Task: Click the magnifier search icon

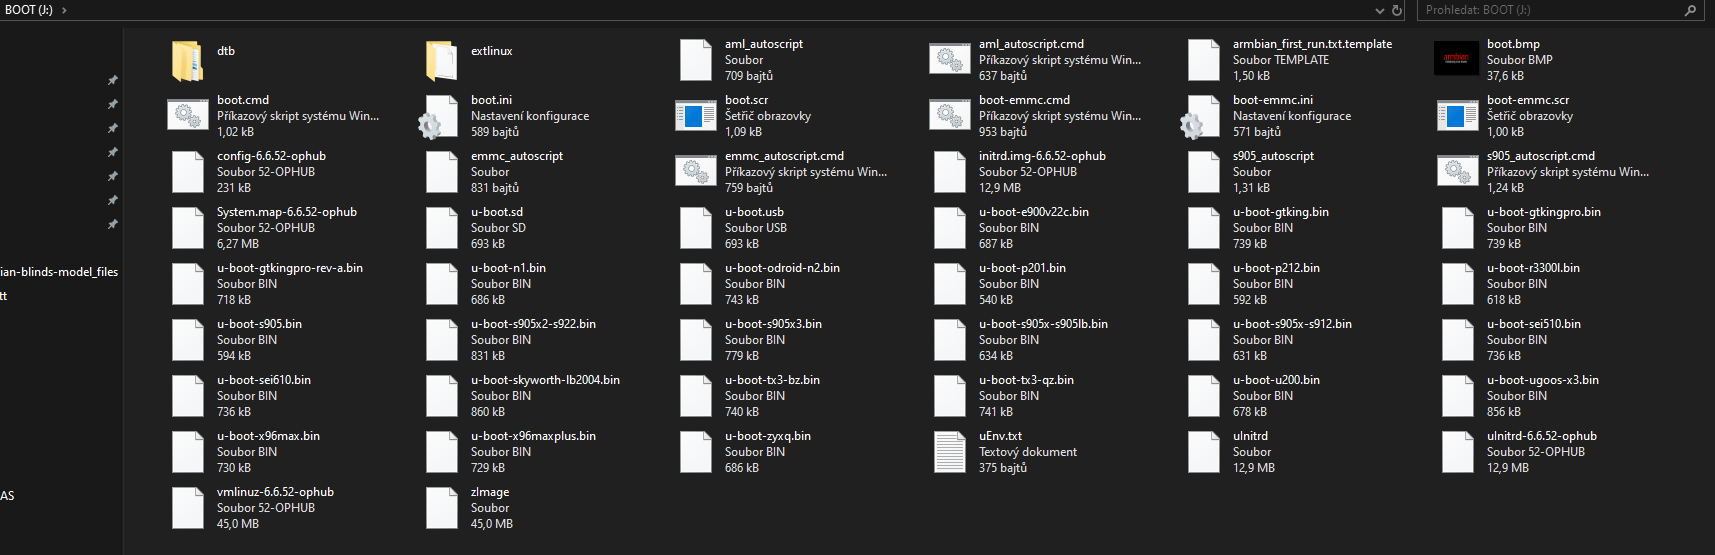Action: [1691, 10]
